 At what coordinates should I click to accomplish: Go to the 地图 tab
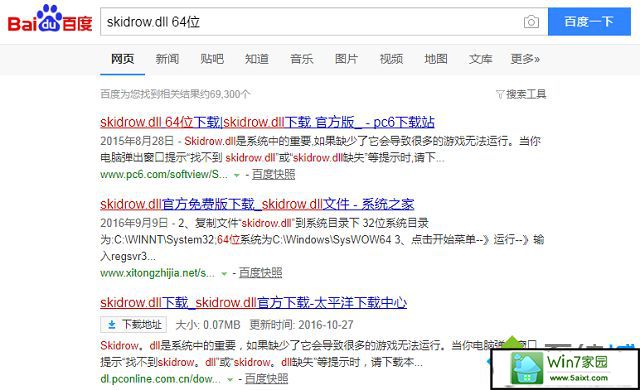[436, 59]
